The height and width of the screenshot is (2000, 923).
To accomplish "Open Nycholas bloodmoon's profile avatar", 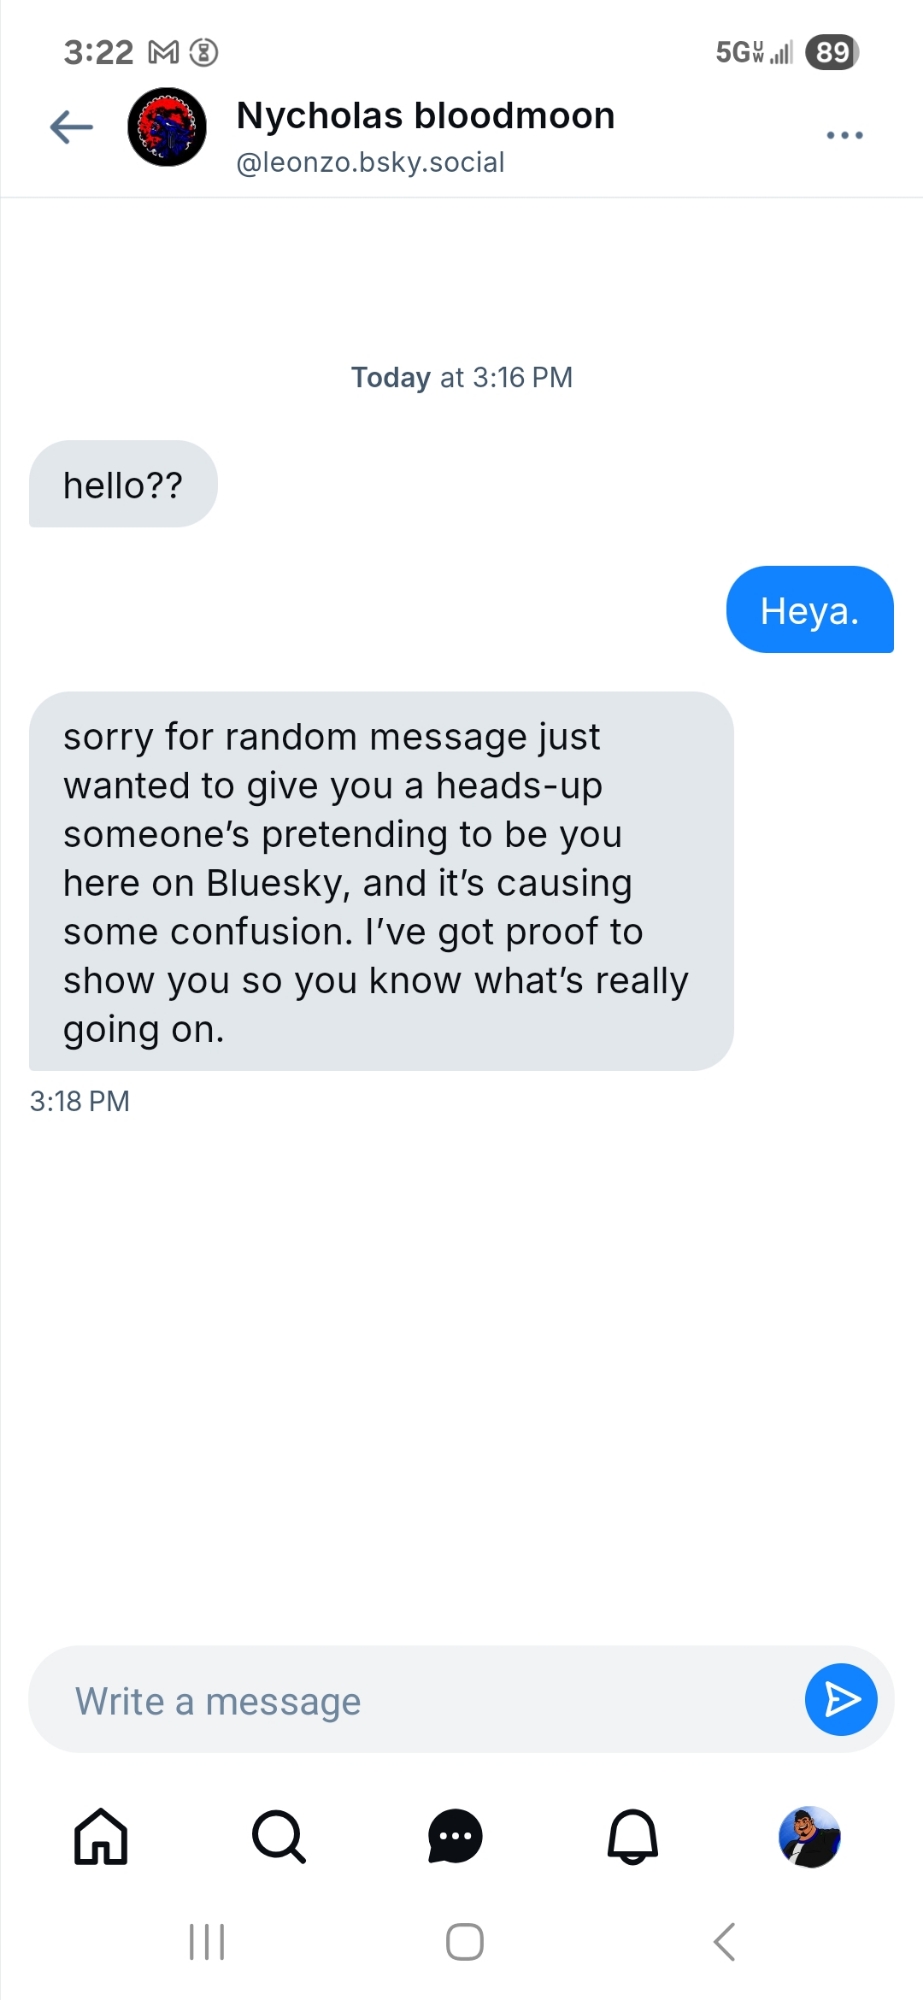I will tap(167, 127).
